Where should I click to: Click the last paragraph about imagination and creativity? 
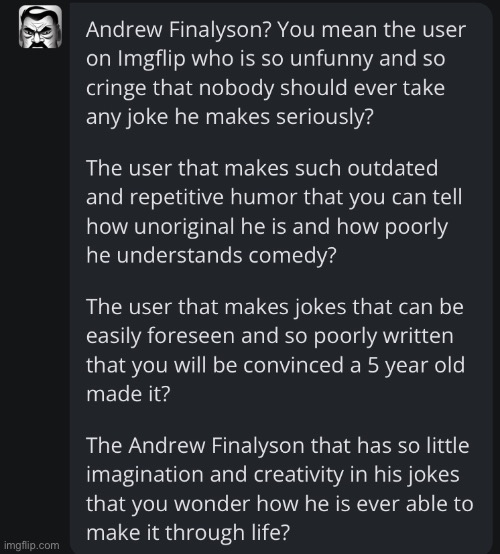(x=280, y=489)
